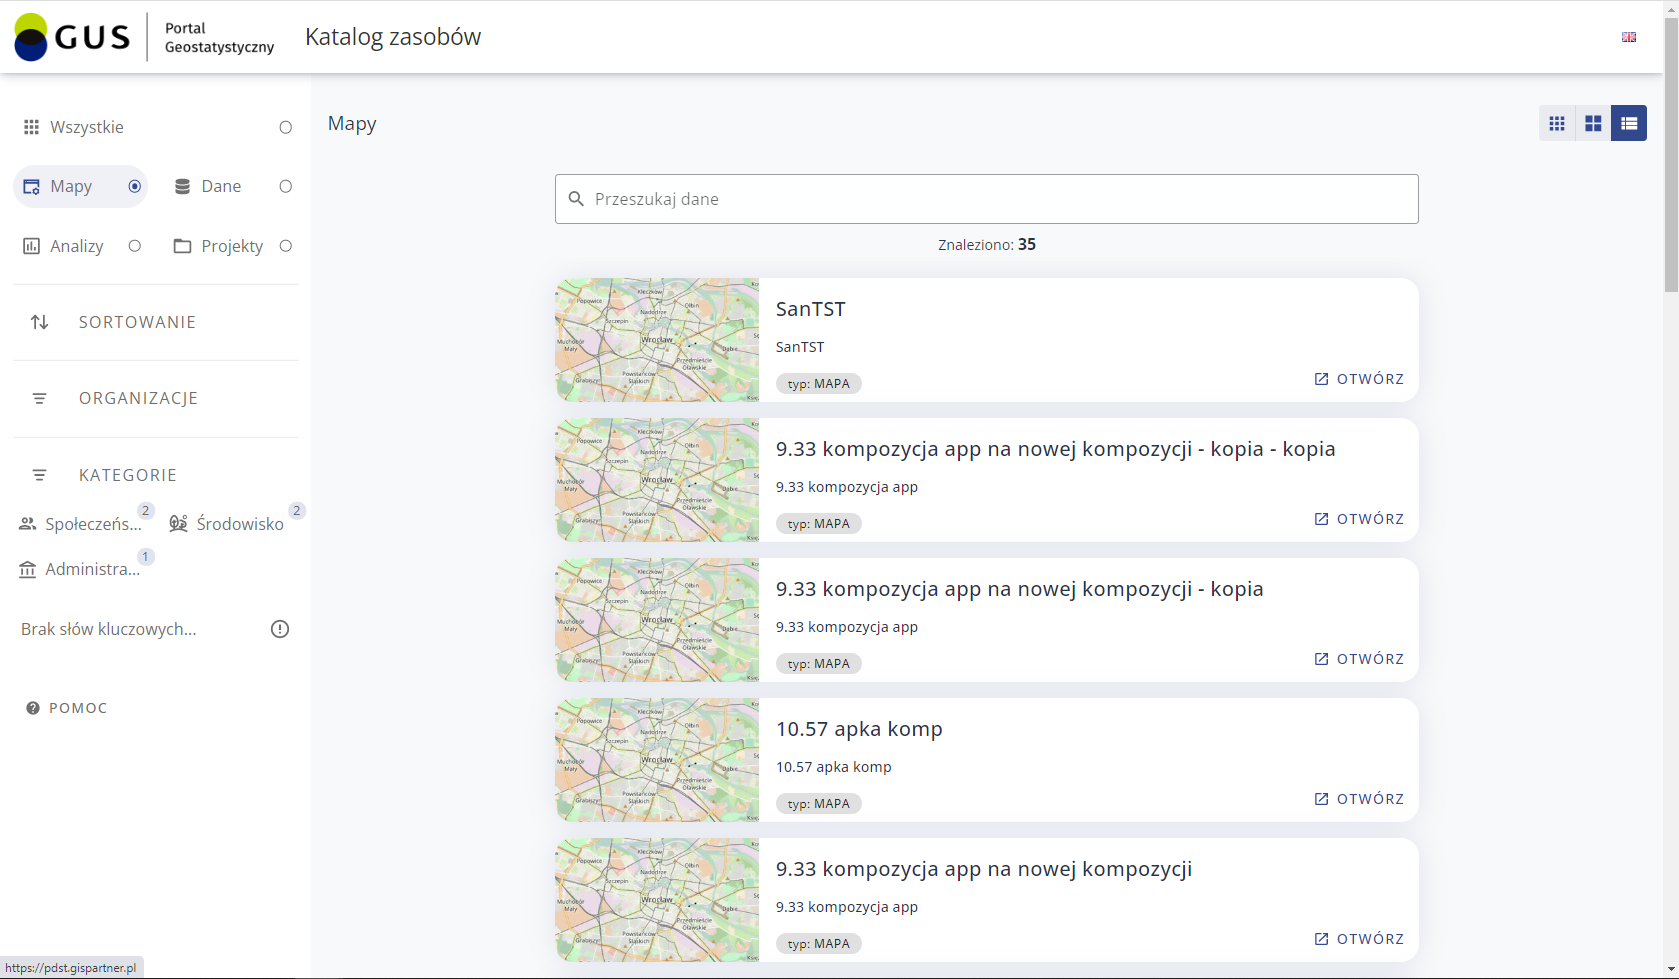Click the Kategorie filter icon

(39, 475)
